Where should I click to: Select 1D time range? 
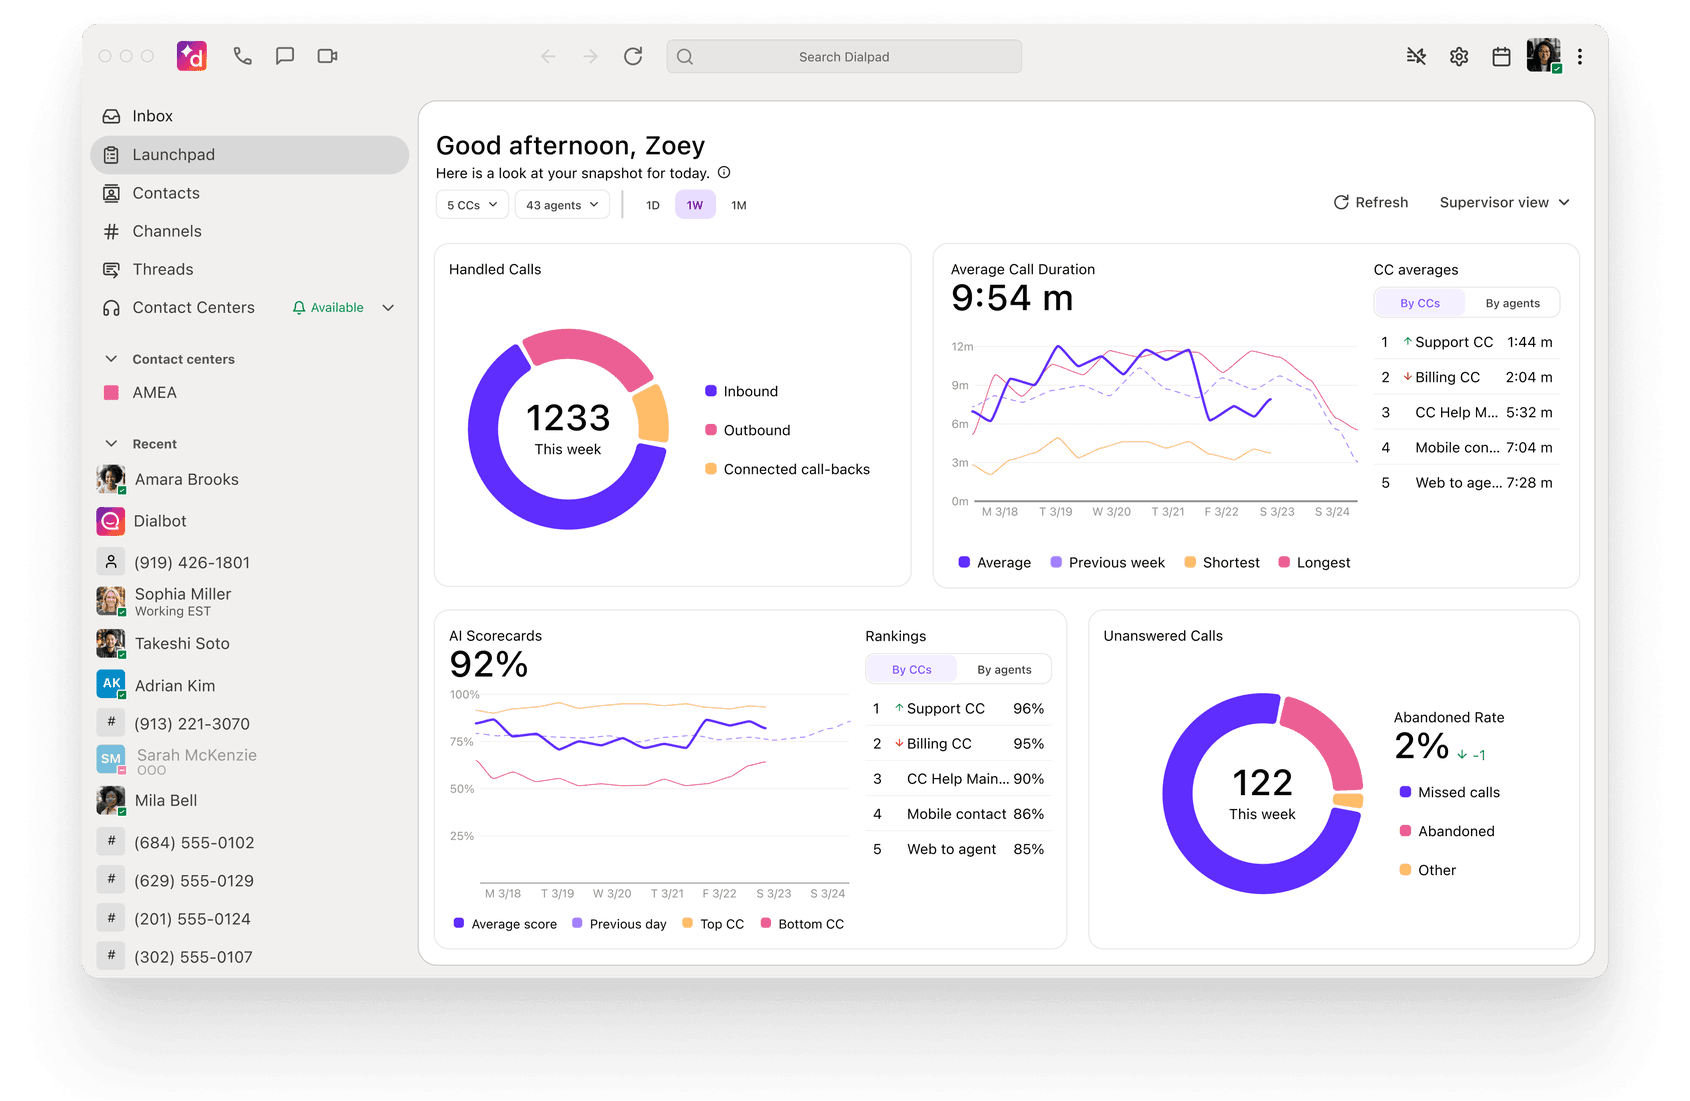click(x=653, y=205)
